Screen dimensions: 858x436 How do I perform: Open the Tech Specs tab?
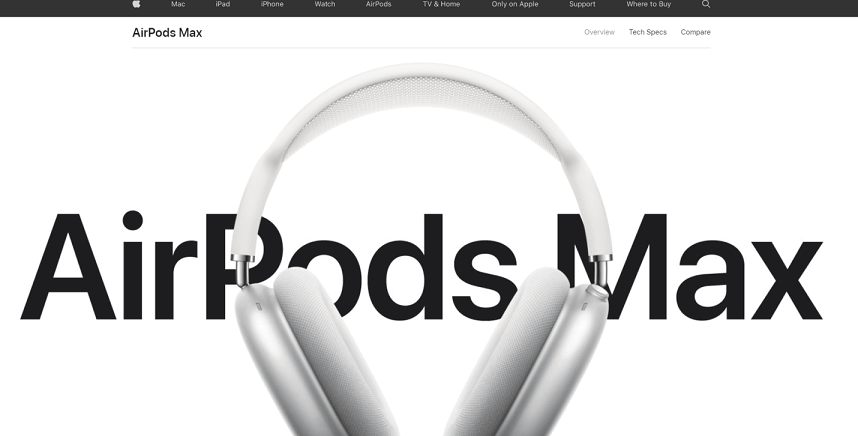(647, 32)
